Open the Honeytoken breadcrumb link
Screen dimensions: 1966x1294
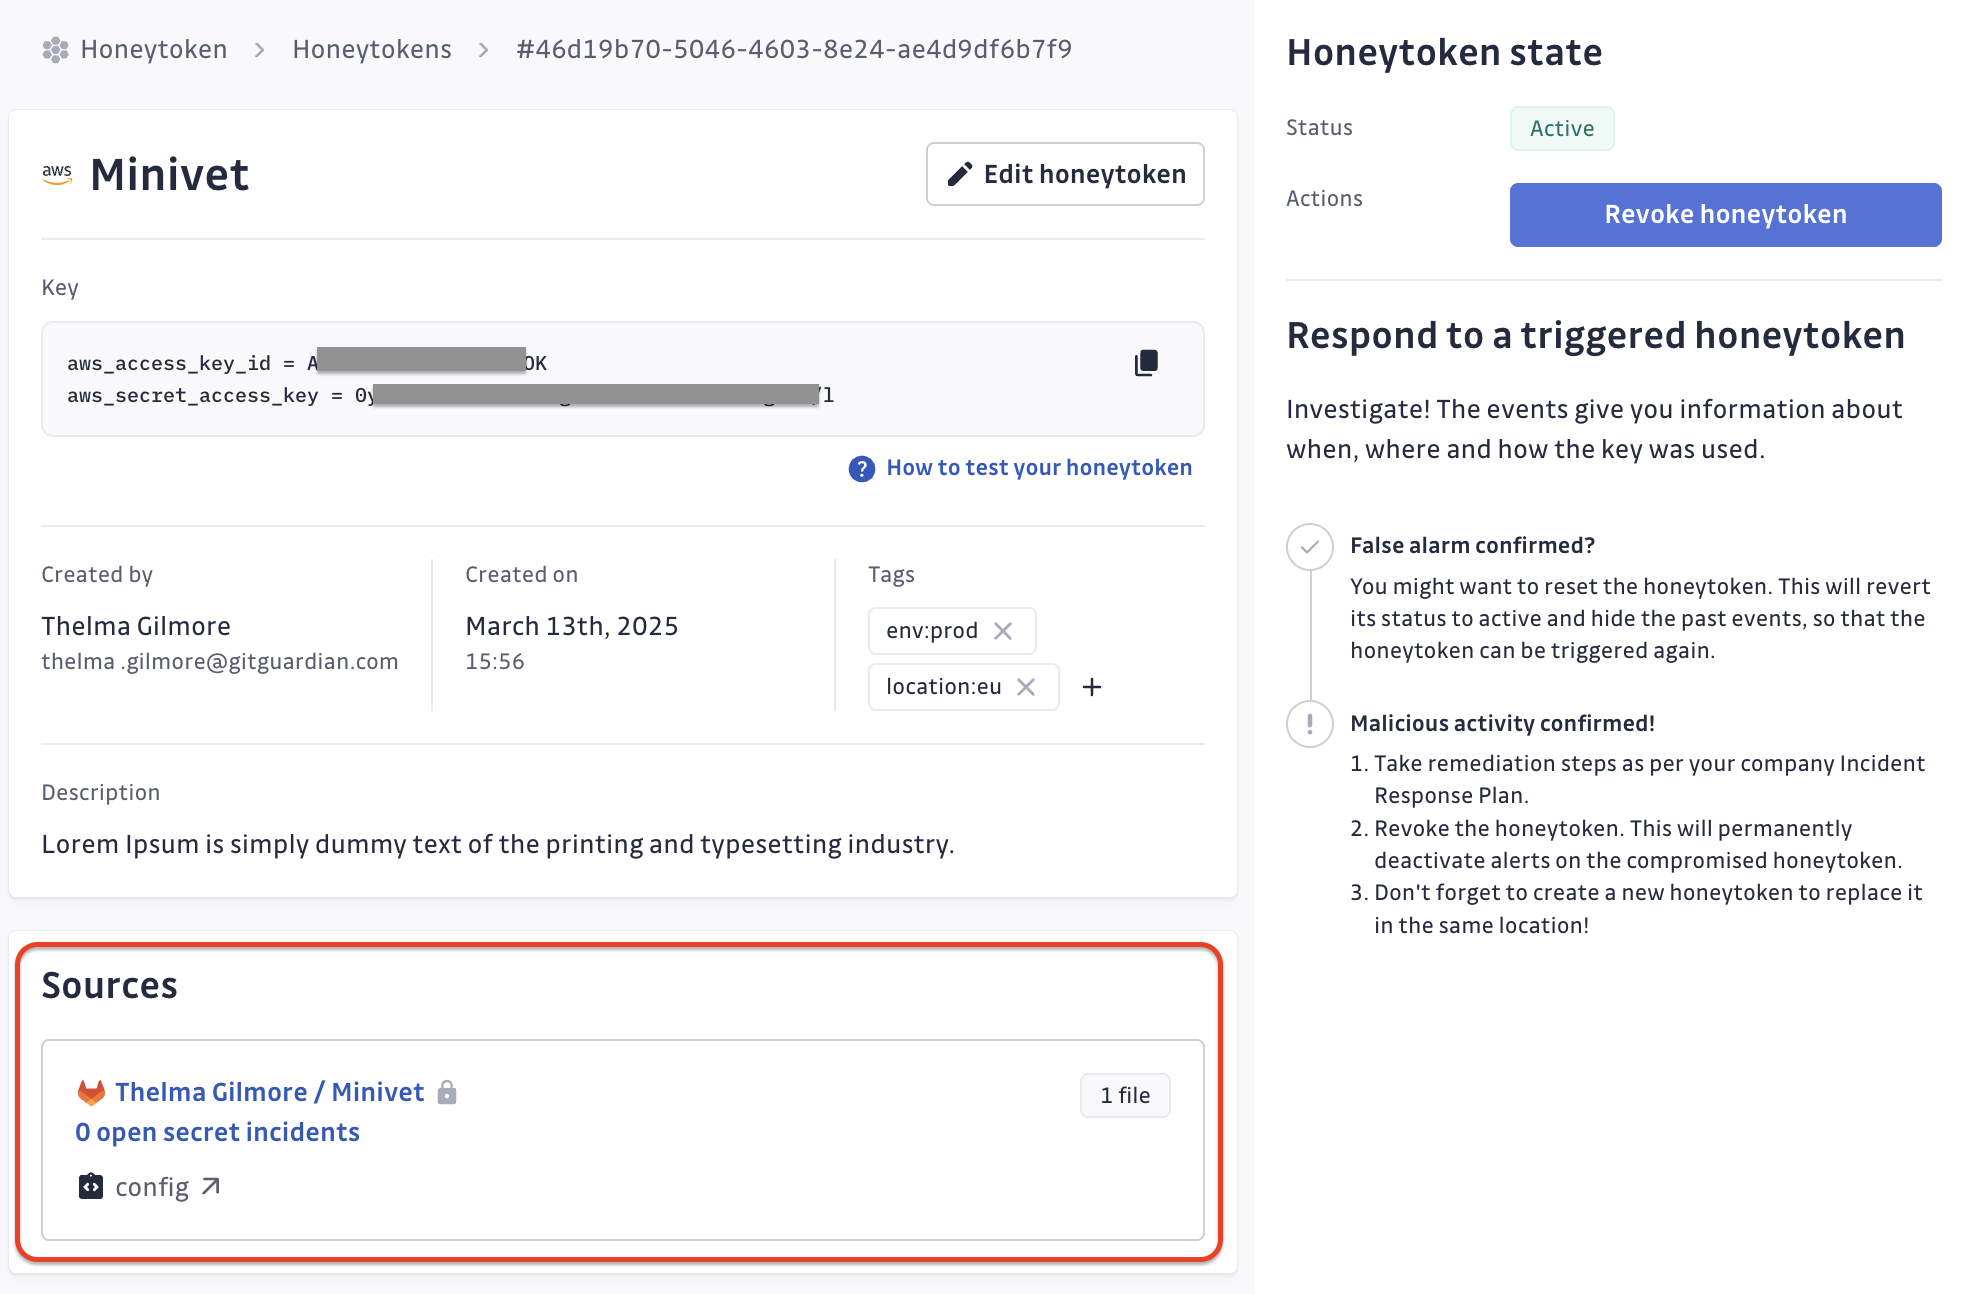click(153, 49)
